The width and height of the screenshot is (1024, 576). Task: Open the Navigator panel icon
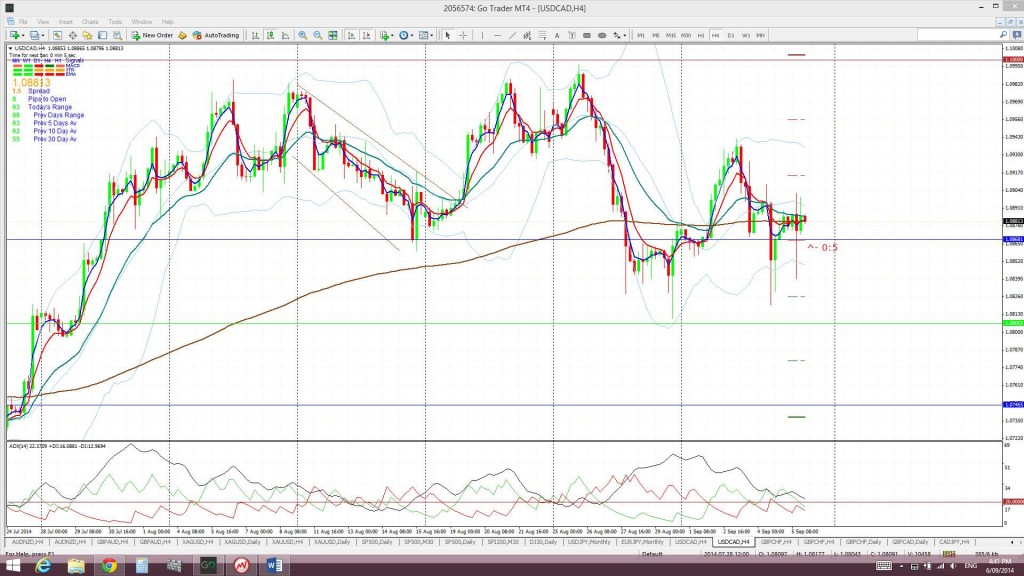[87, 35]
